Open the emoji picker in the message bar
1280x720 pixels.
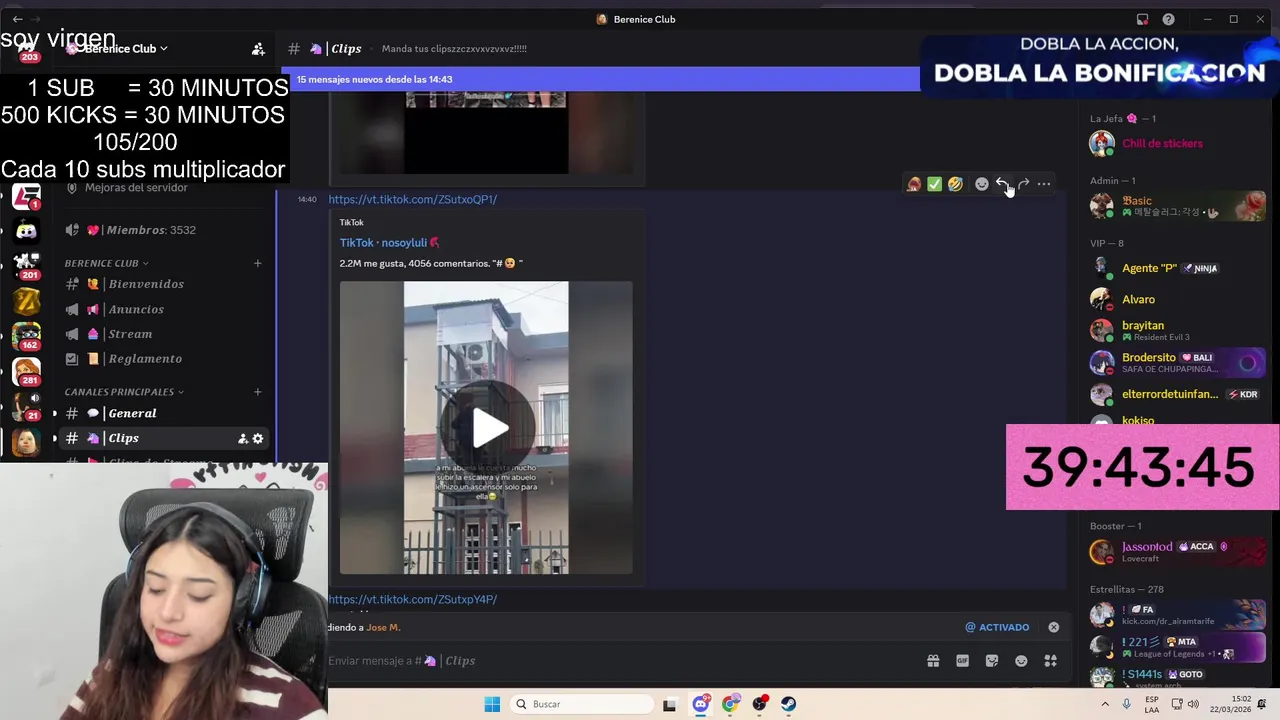(1021, 661)
